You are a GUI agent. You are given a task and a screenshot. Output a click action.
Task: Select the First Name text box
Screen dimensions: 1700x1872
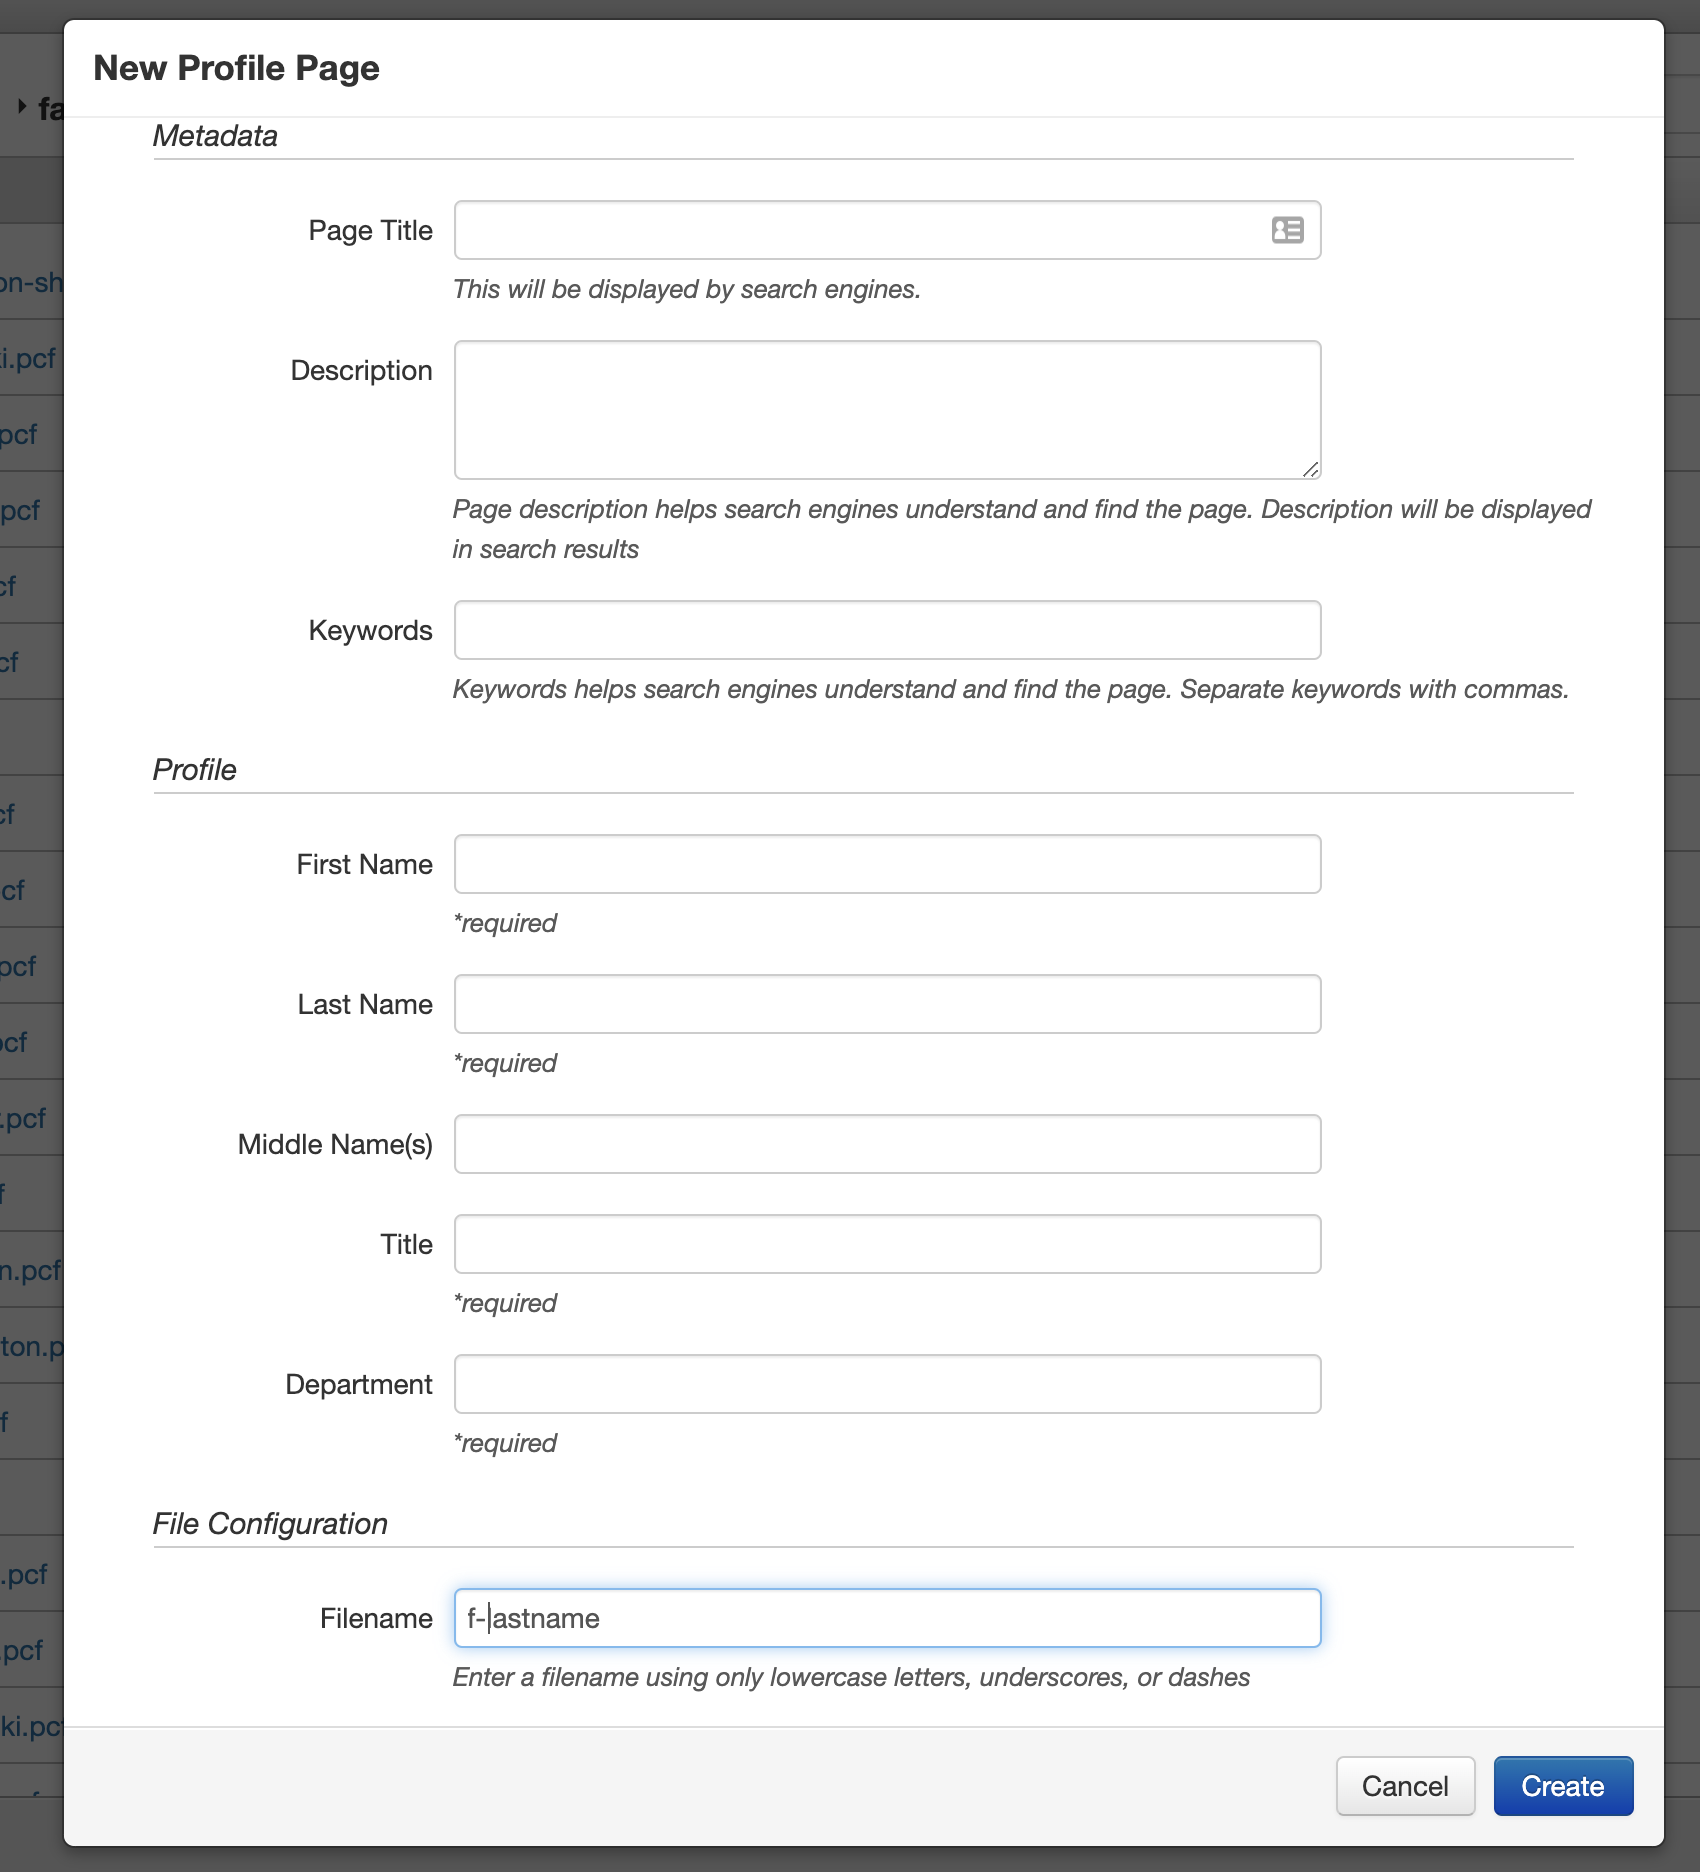tap(887, 864)
